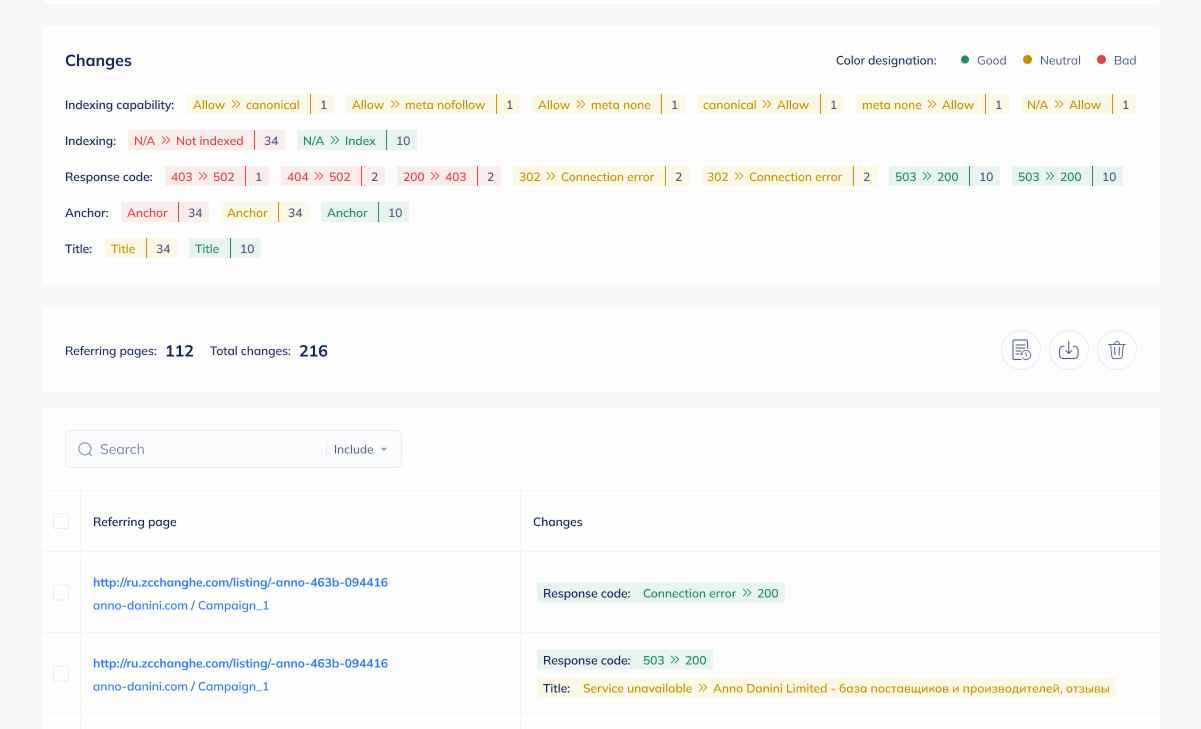1201x729 pixels.
Task: Click the yellow Neutral color dot
Action: click(x=1027, y=60)
